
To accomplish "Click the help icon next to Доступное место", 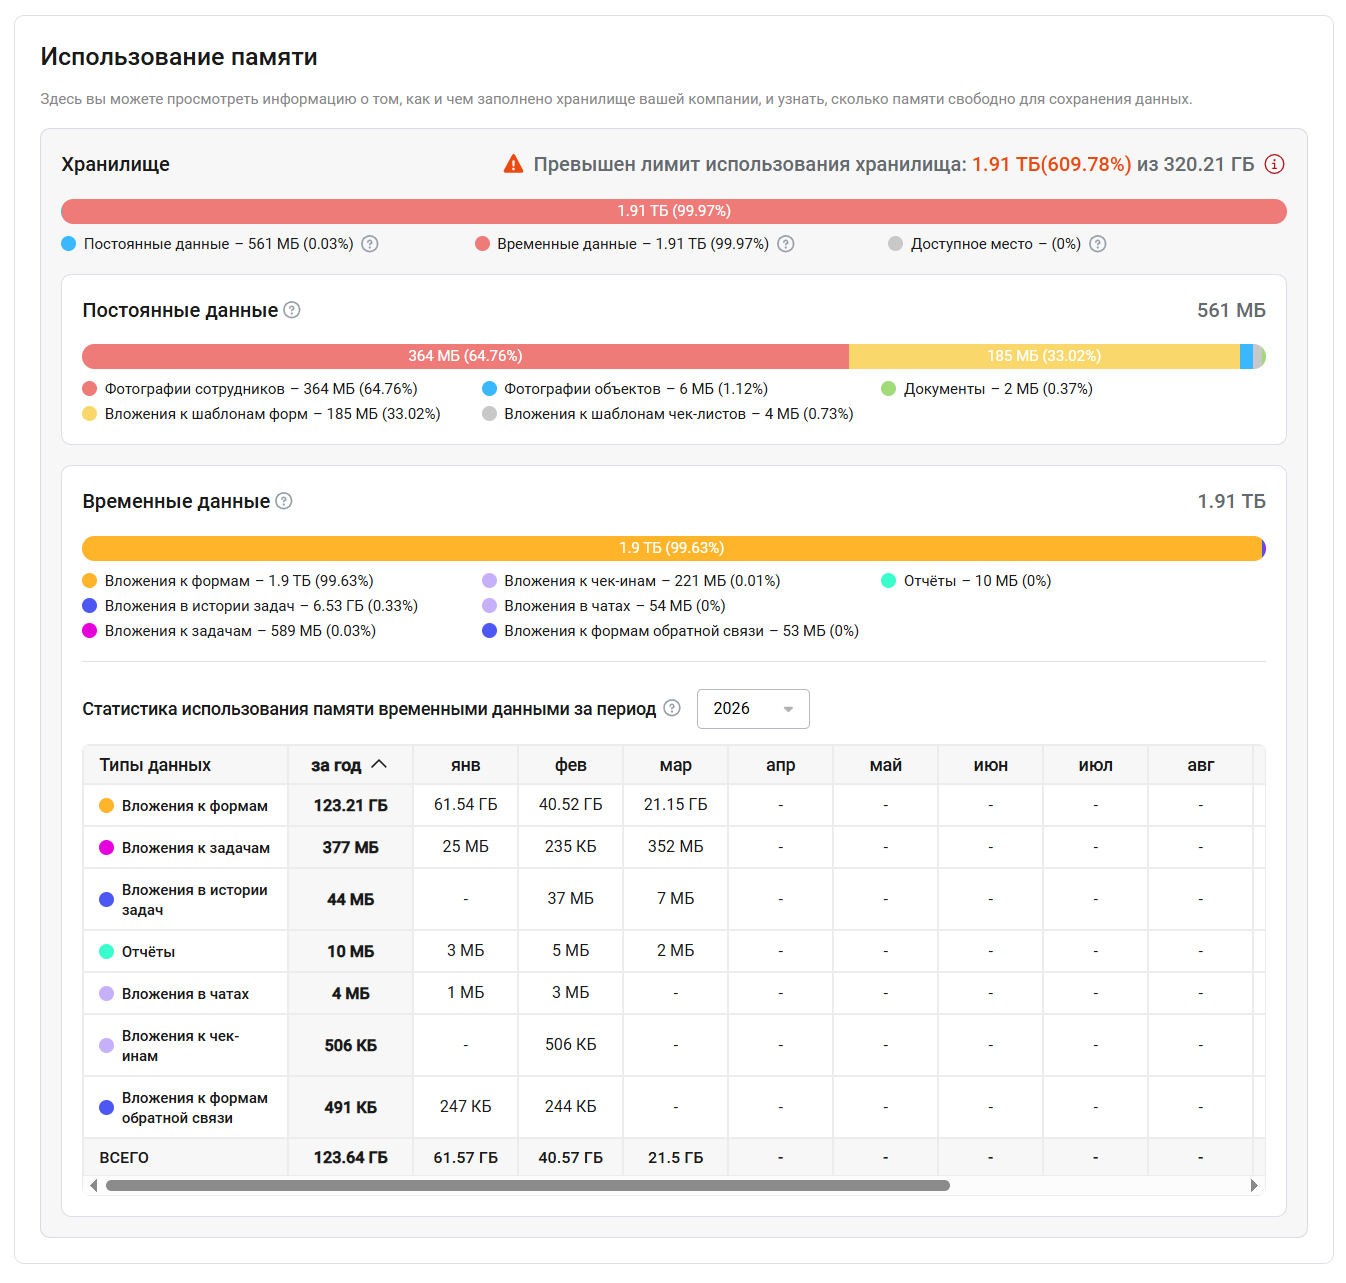I will pos(1098,244).
